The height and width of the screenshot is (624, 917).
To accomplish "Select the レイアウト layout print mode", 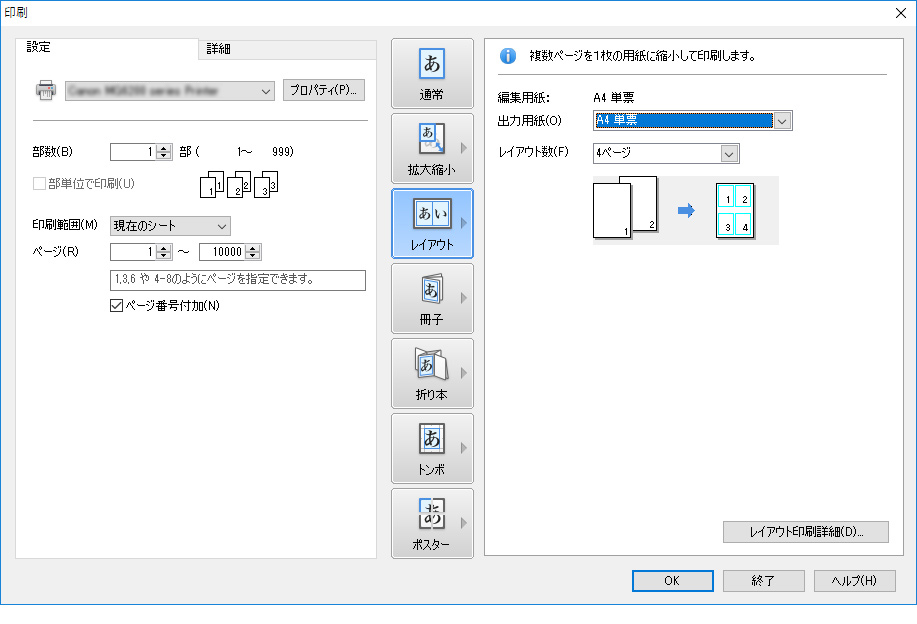I will [x=432, y=223].
